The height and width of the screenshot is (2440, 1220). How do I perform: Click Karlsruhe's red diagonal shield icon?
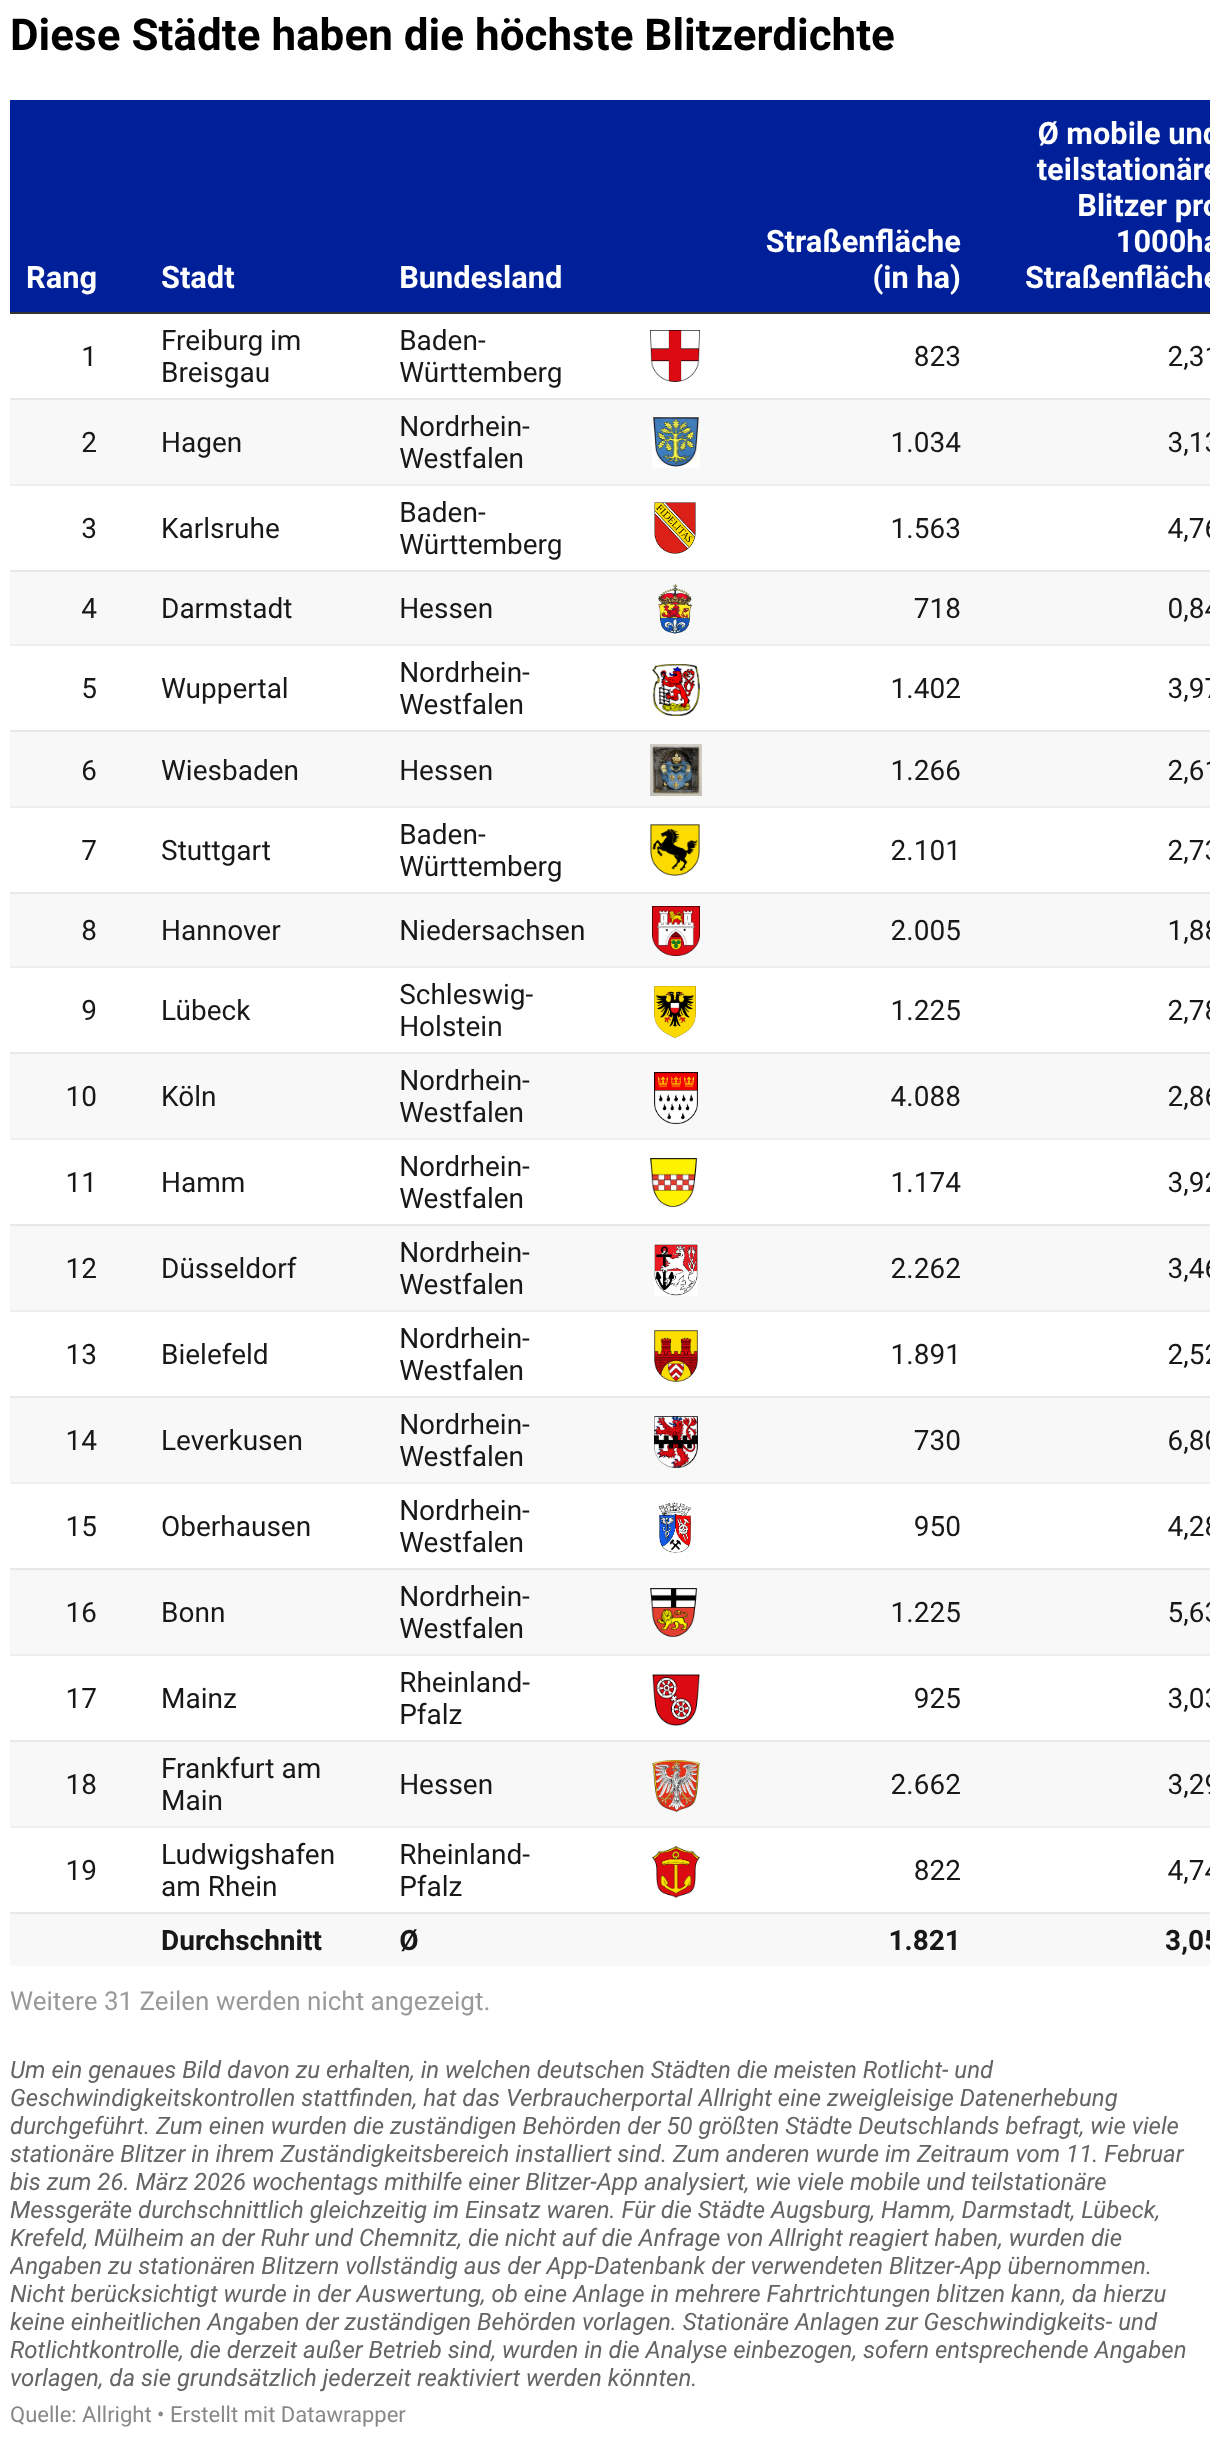click(x=675, y=528)
